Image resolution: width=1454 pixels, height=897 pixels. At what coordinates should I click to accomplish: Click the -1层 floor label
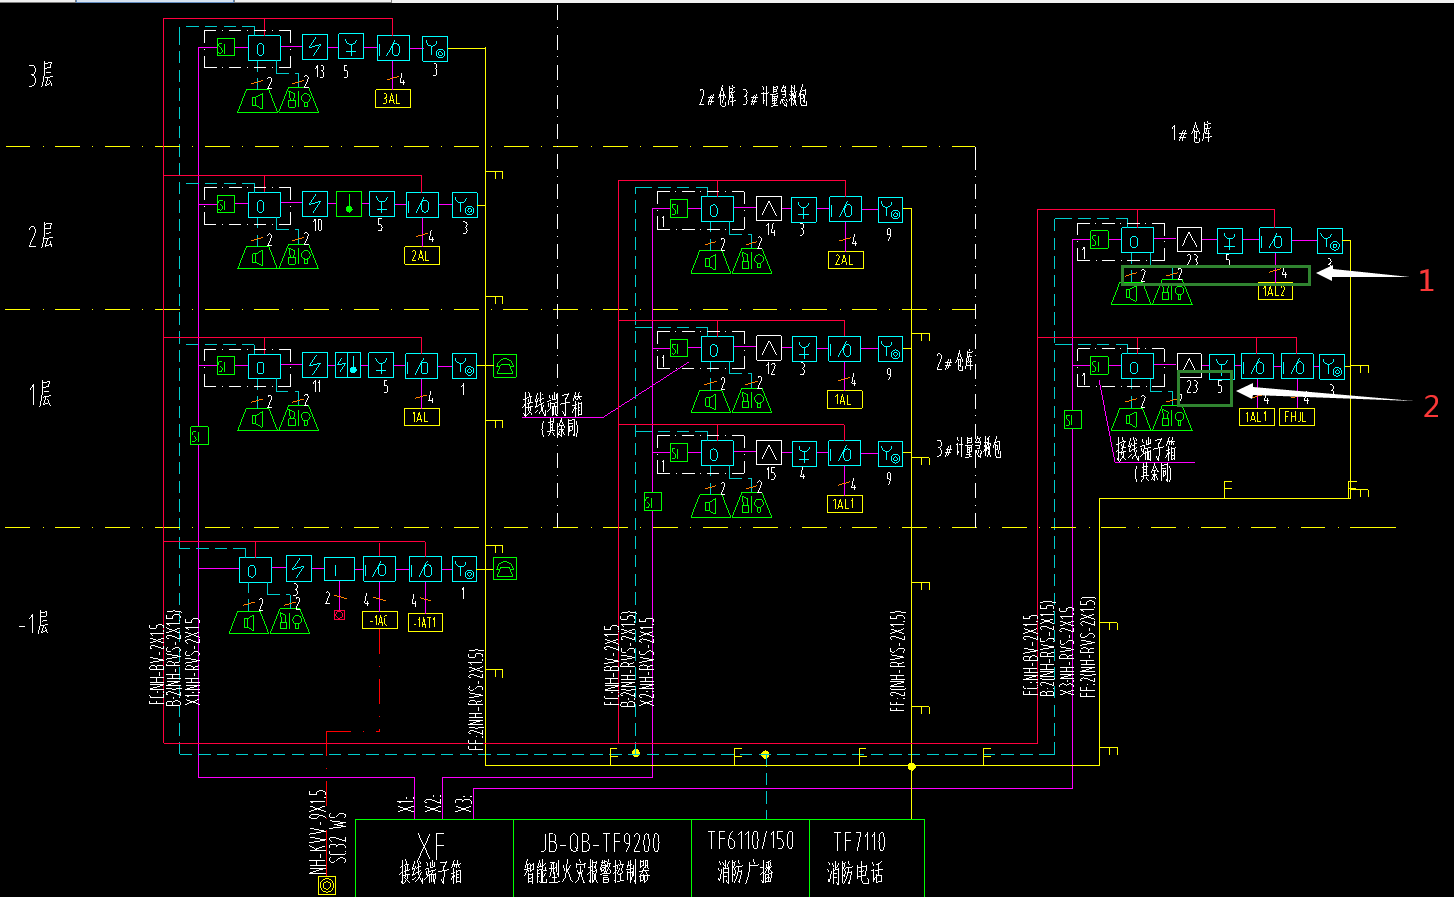click(x=34, y=623)
